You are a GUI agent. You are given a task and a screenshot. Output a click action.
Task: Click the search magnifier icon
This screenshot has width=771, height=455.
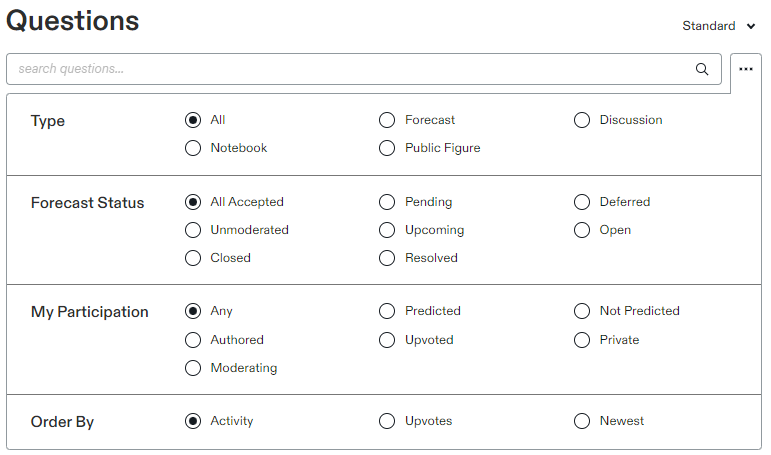pyautogui.click(x=702, y=70)
